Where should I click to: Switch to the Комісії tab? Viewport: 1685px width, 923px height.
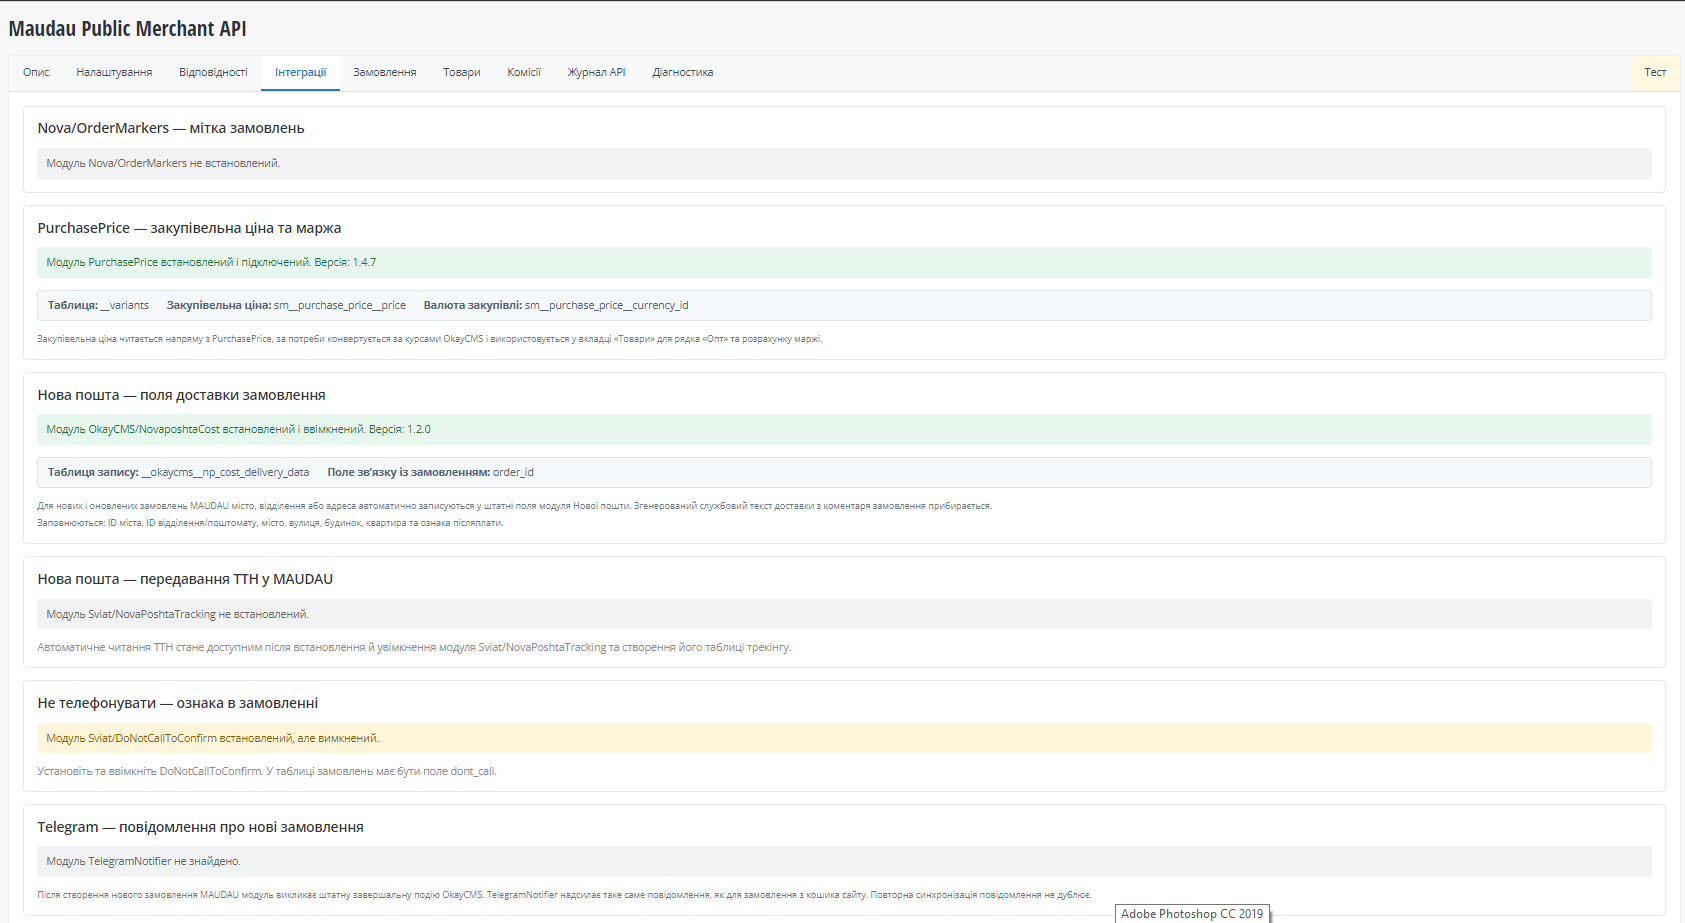click(x=523, y=72)
